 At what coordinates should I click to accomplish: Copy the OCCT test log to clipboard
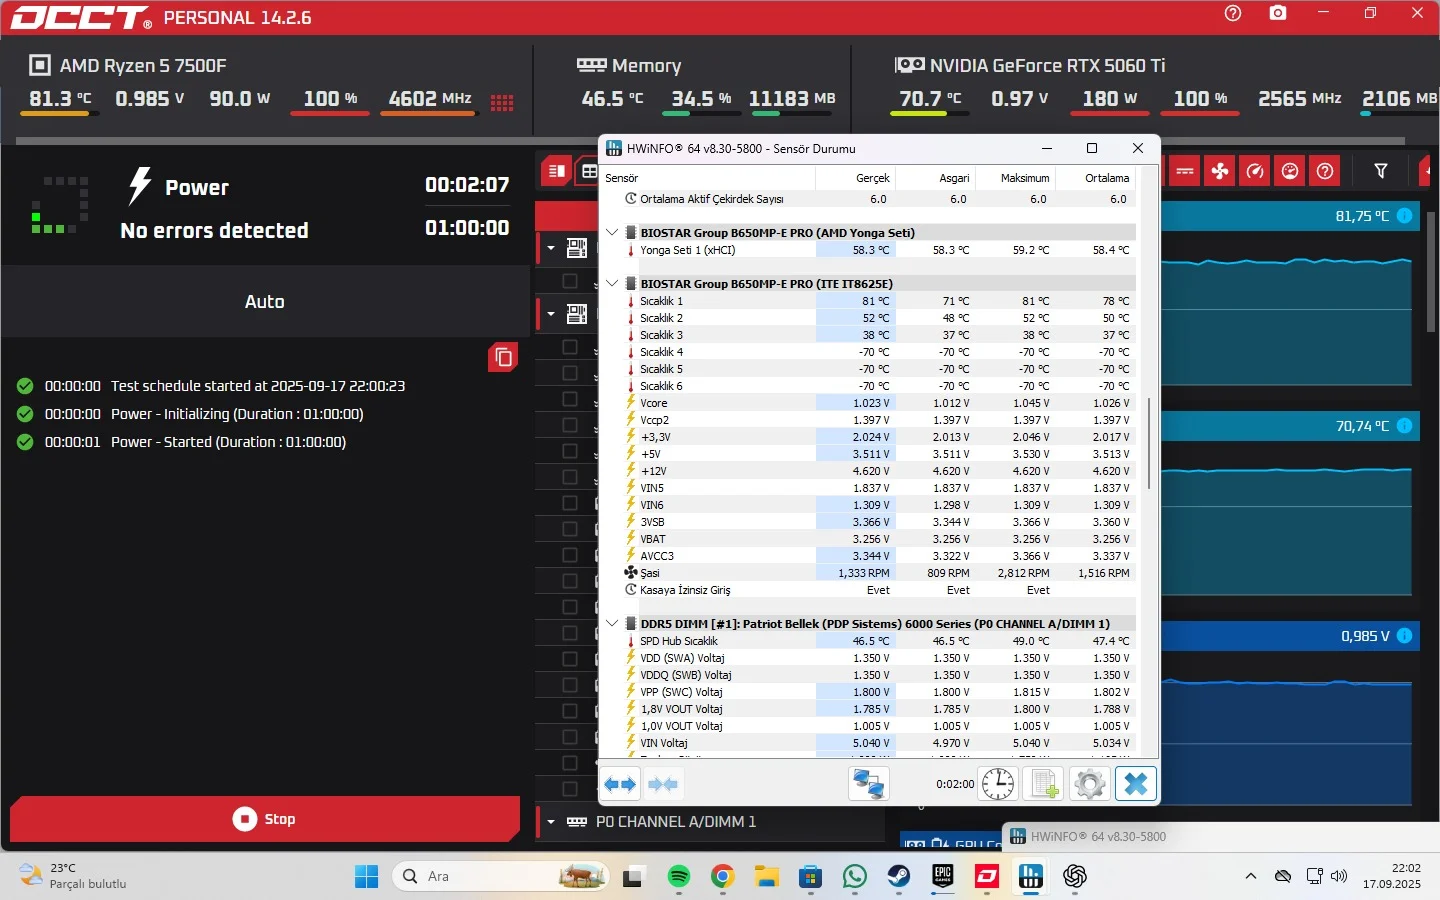pyautogui.click(x=503, y=357)
